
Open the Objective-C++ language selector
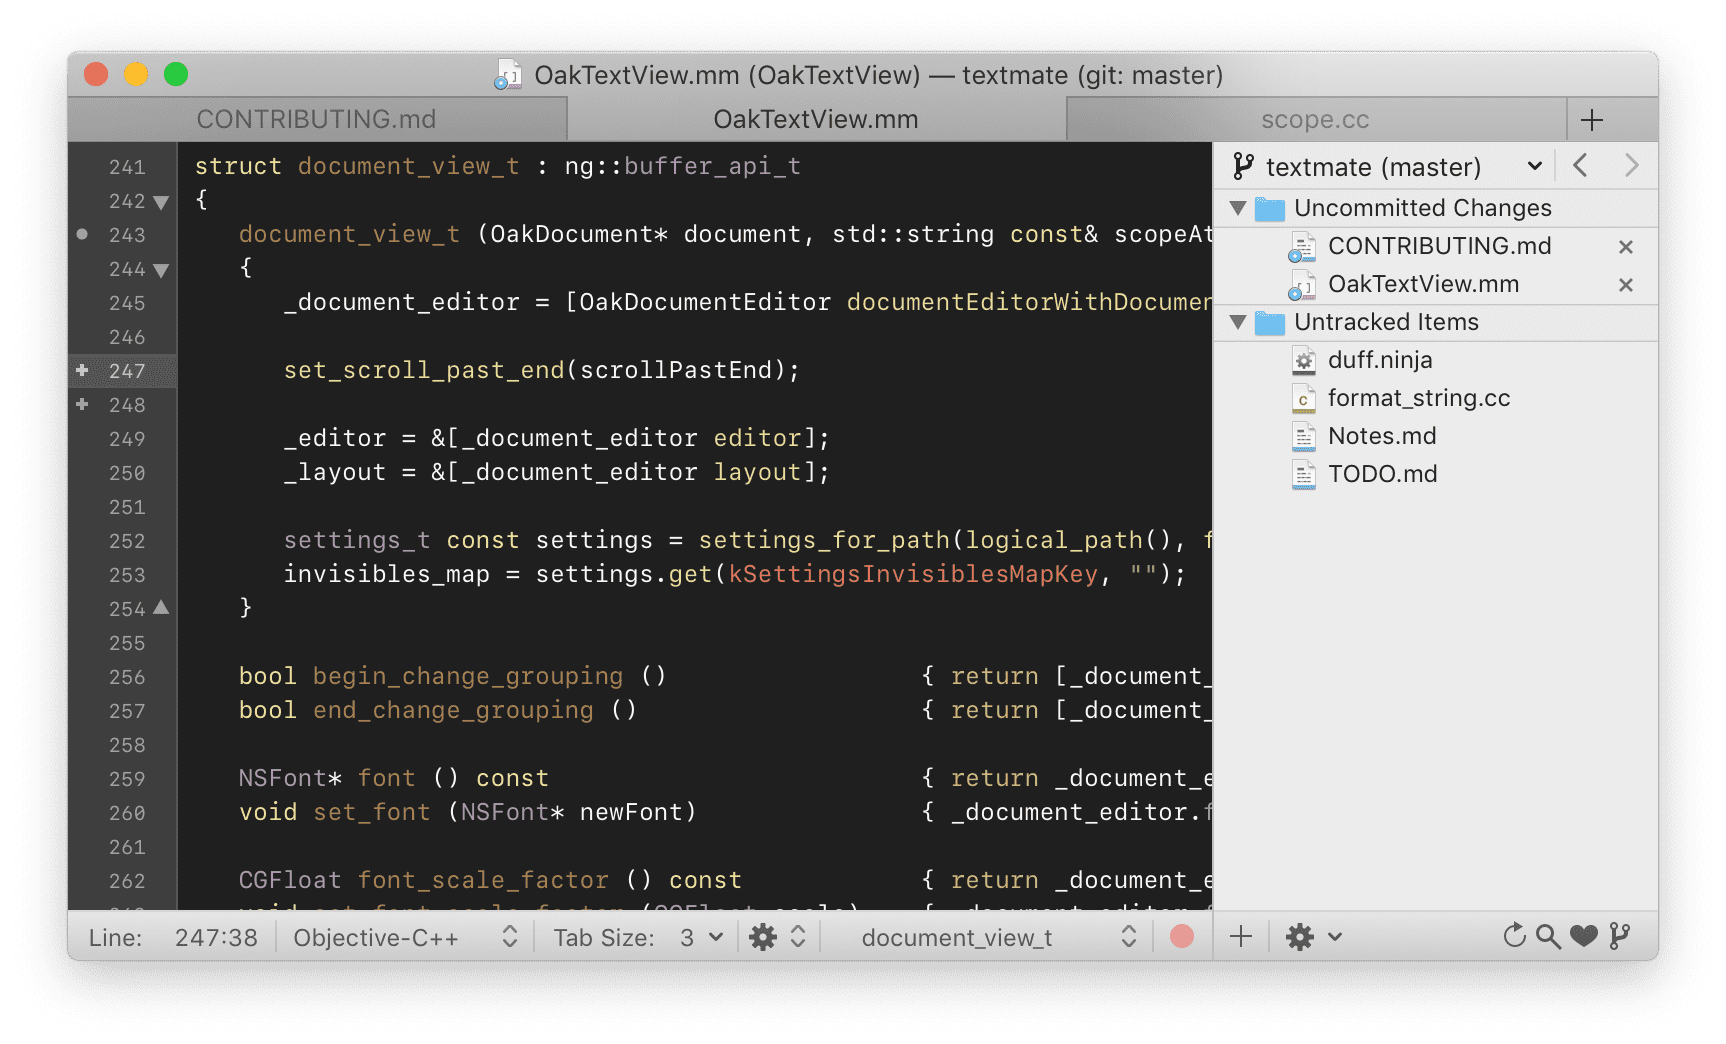[405, 937]
